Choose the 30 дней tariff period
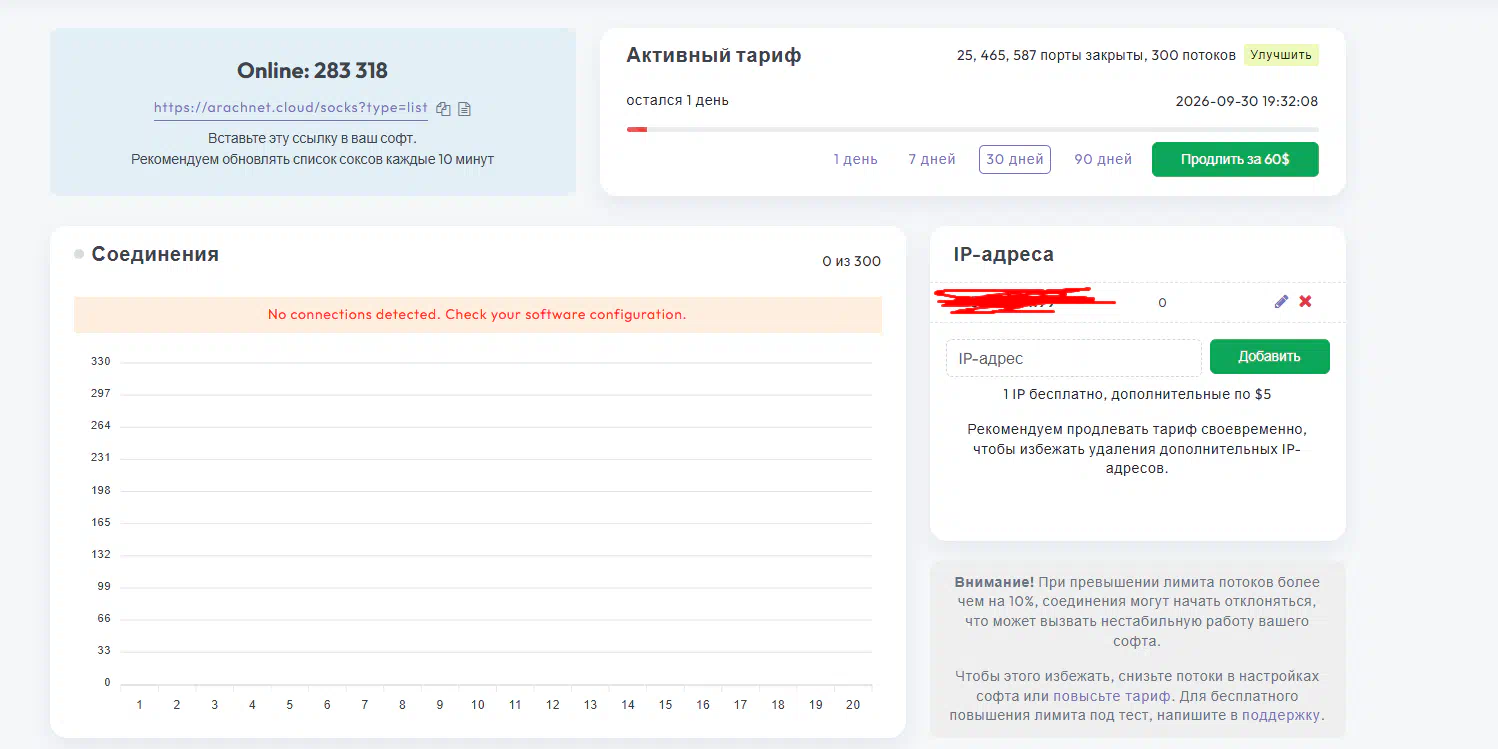1498x749 pixels. (1015, 159)
